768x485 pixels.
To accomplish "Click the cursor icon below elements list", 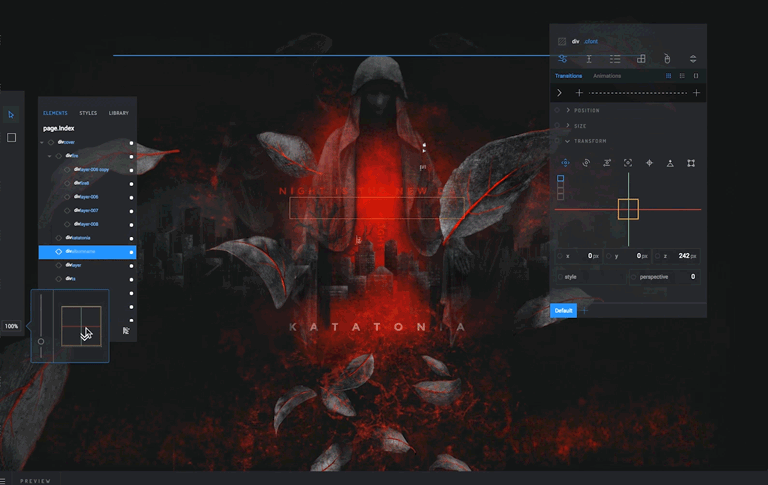I will [126, 331].
